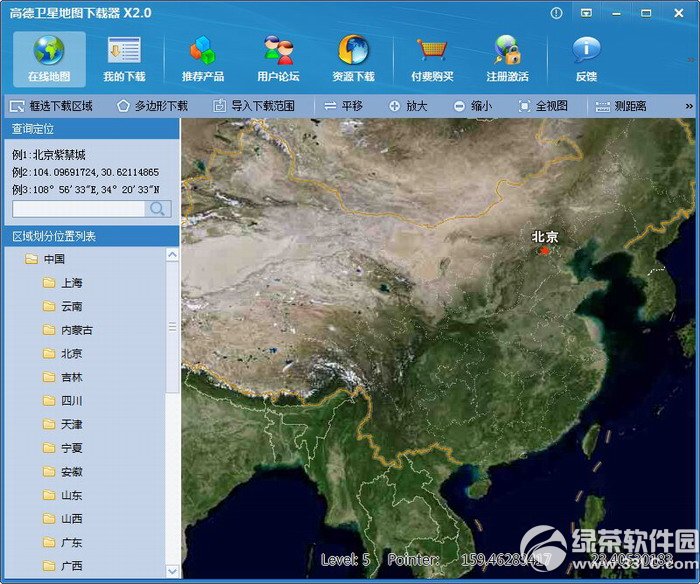Click the search magnifier button

pyautogui.click(x=158, y=209)
